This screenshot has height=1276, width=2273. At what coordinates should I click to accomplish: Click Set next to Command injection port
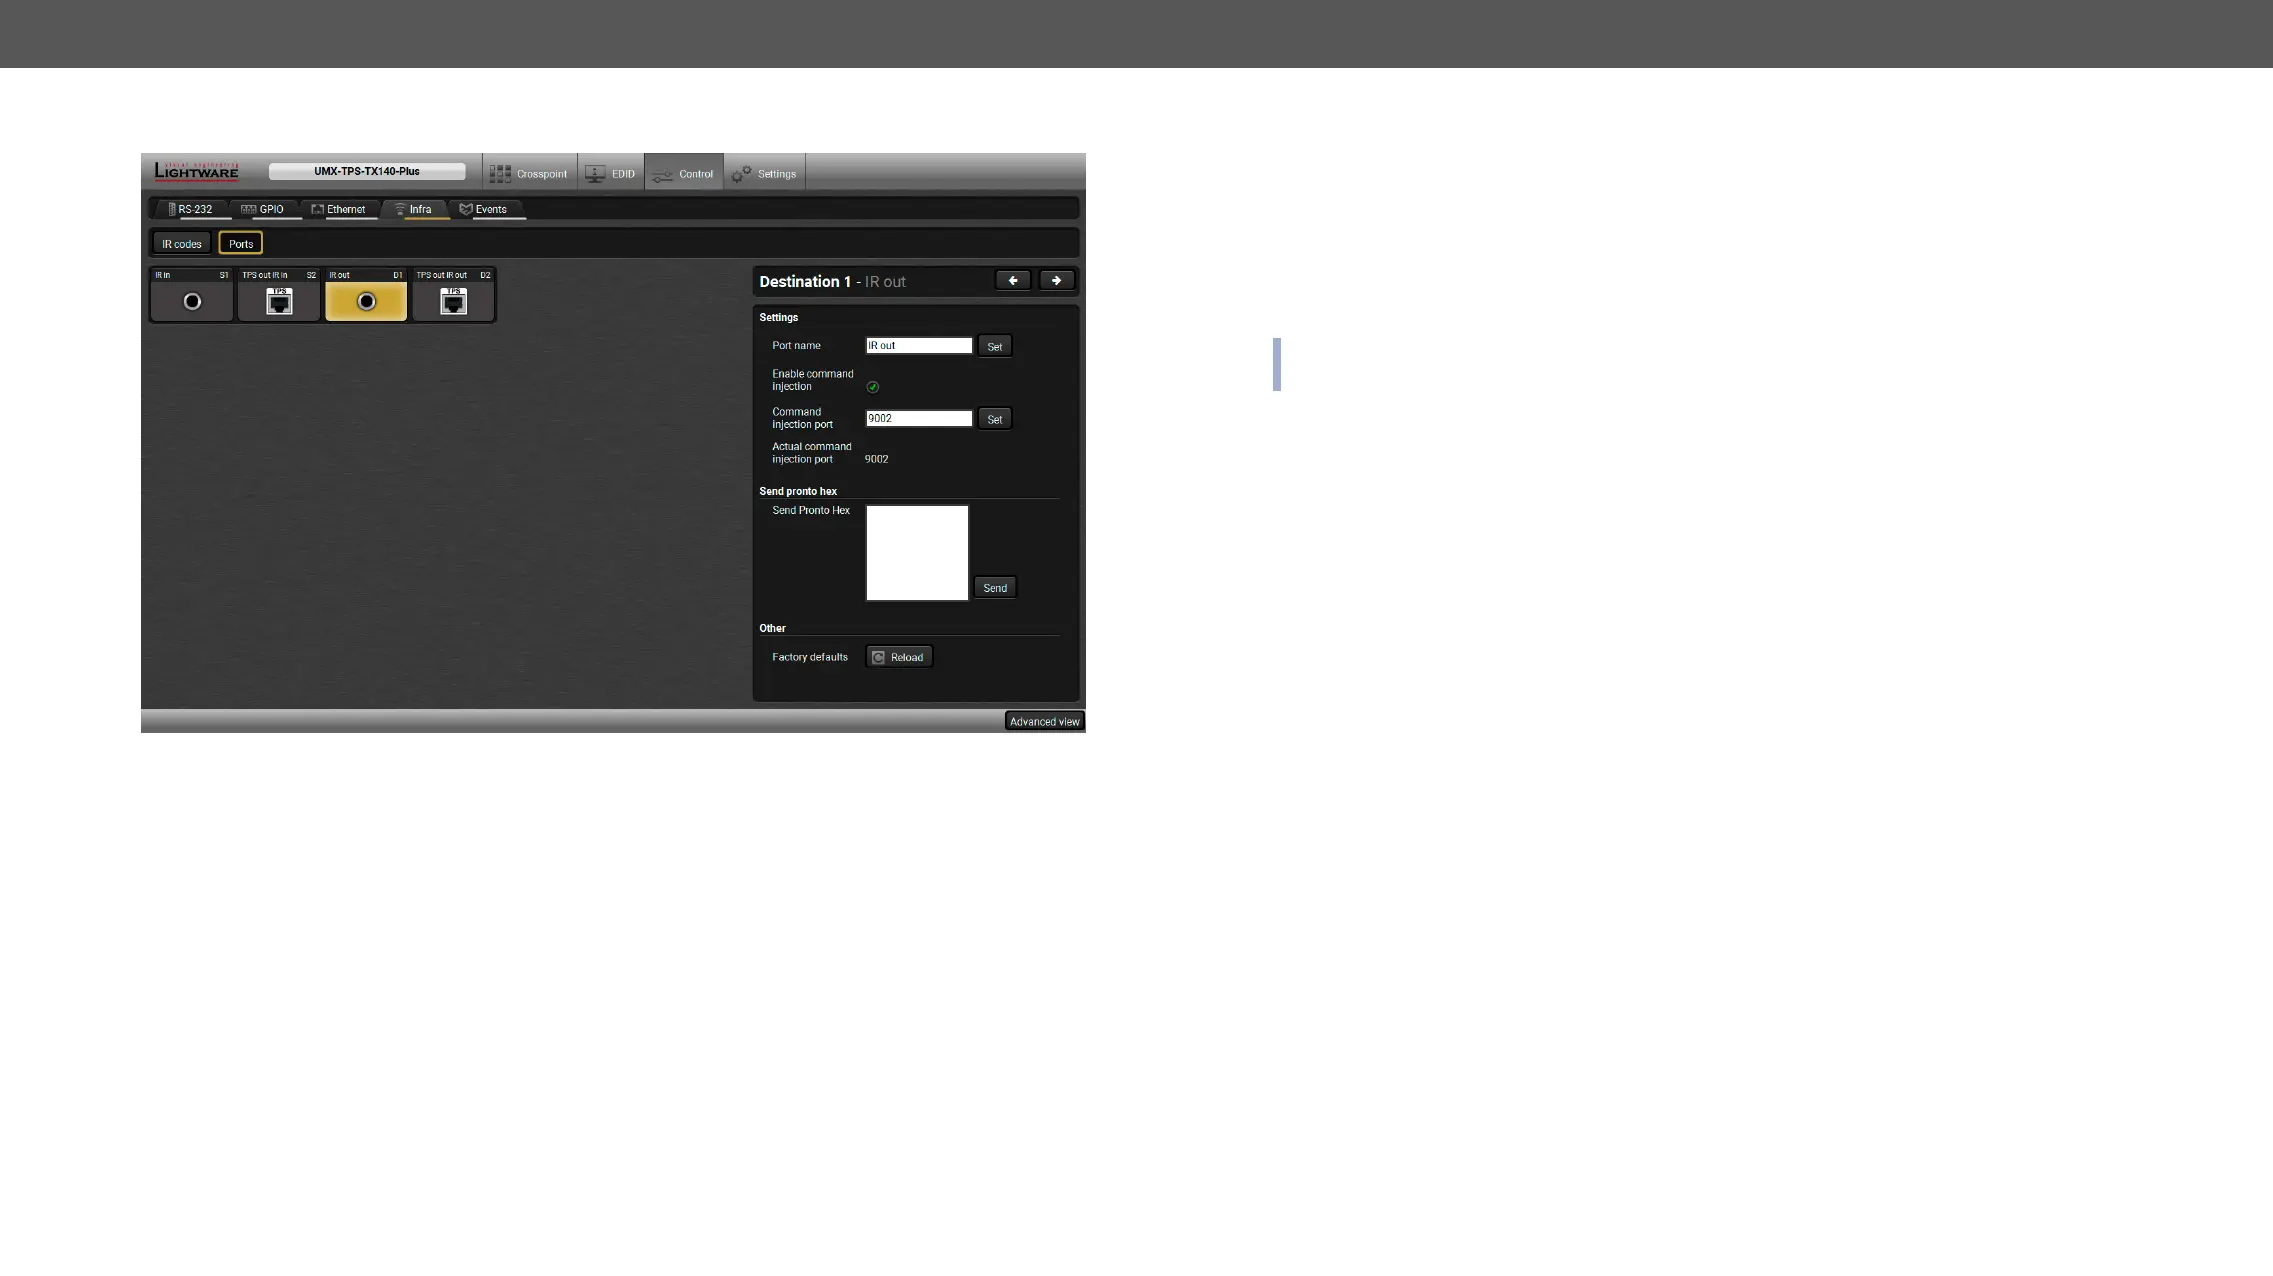click(994, 419)
